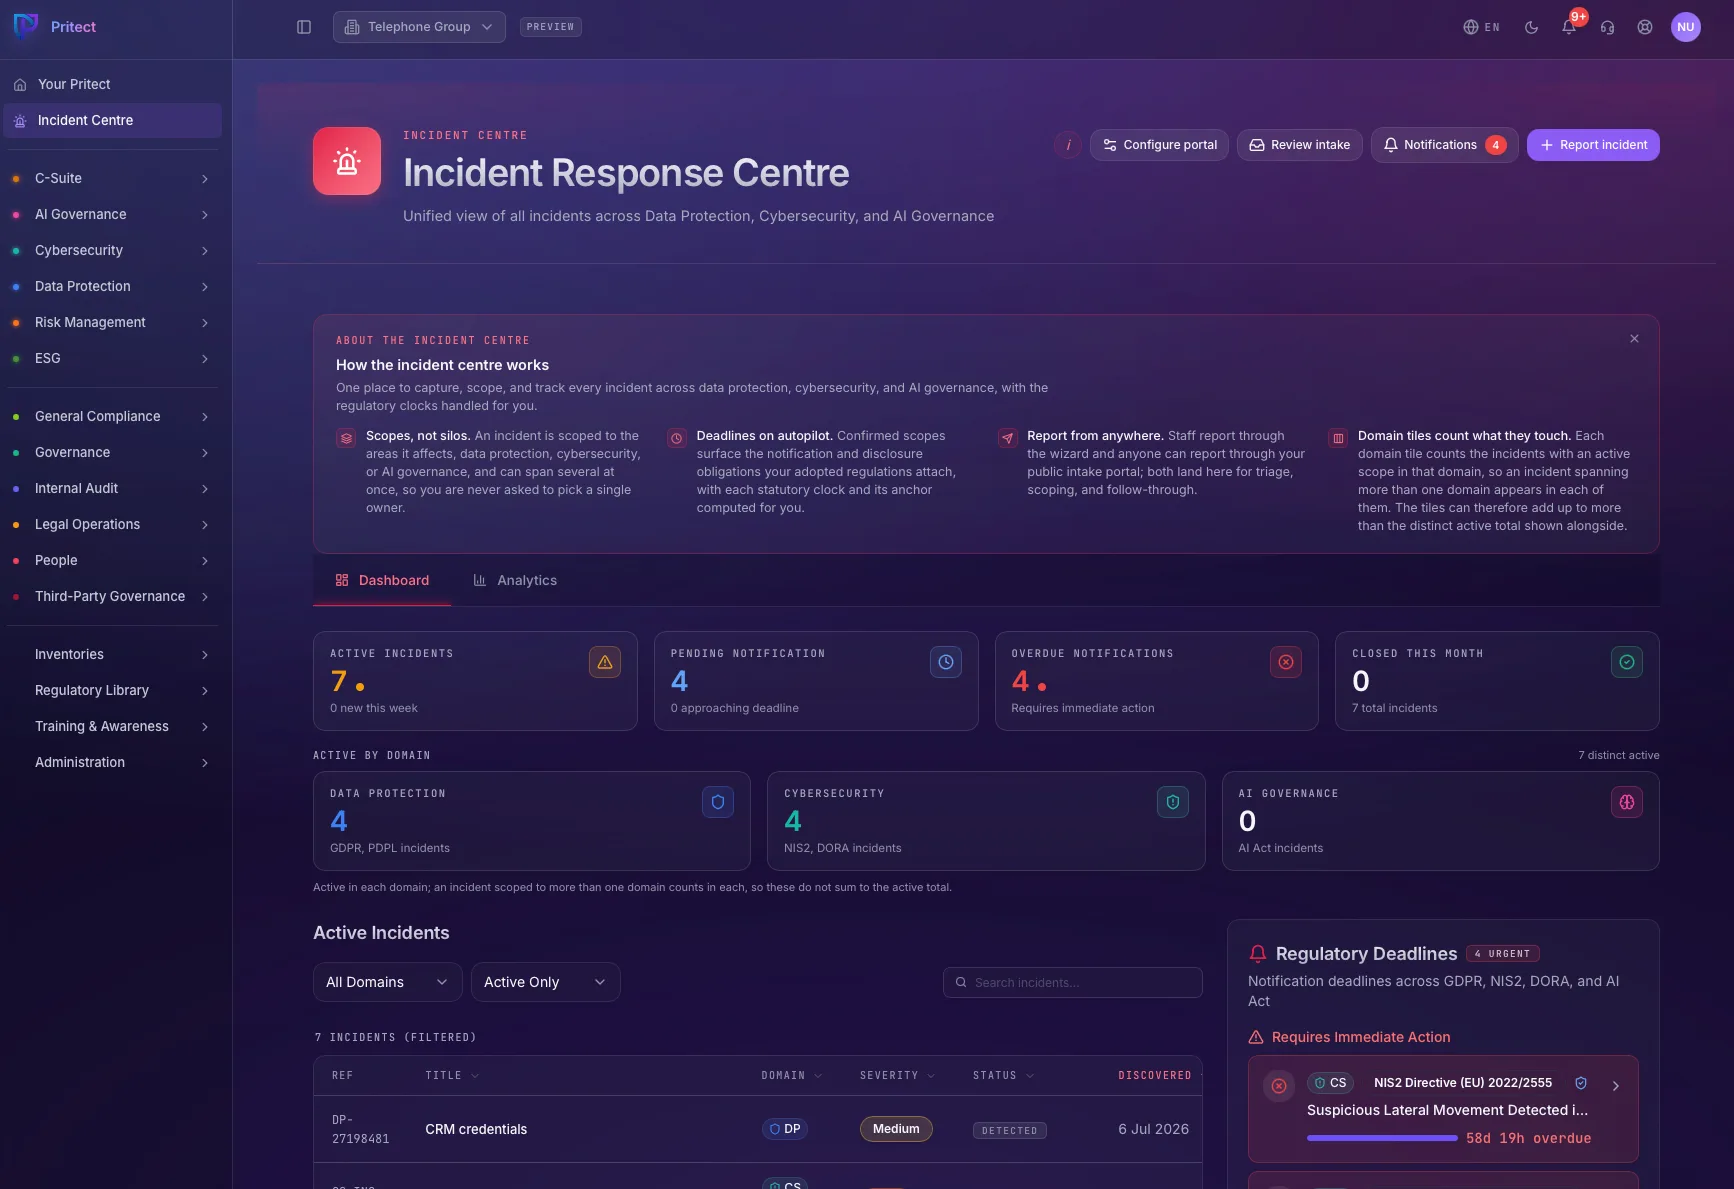Expand the C-Suite menu
Image resolution: width=1734 pixels, height=1189 pixels.
tap(112, 178)
